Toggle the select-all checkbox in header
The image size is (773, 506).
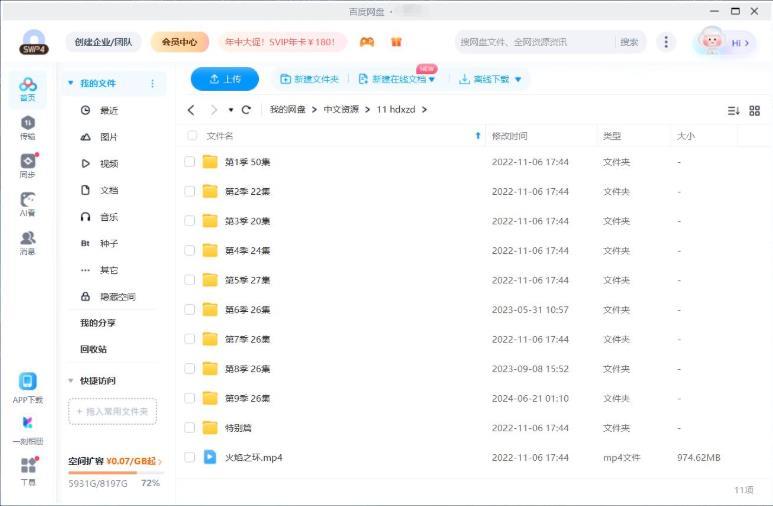(x=192, y=136)
